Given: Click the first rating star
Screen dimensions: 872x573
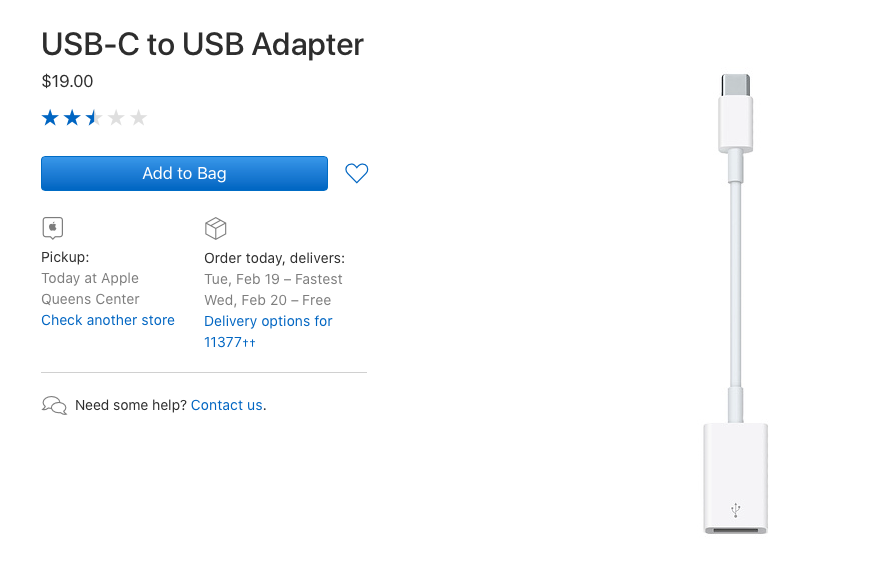Looking at the screenshot, I should tap(50, 118).
